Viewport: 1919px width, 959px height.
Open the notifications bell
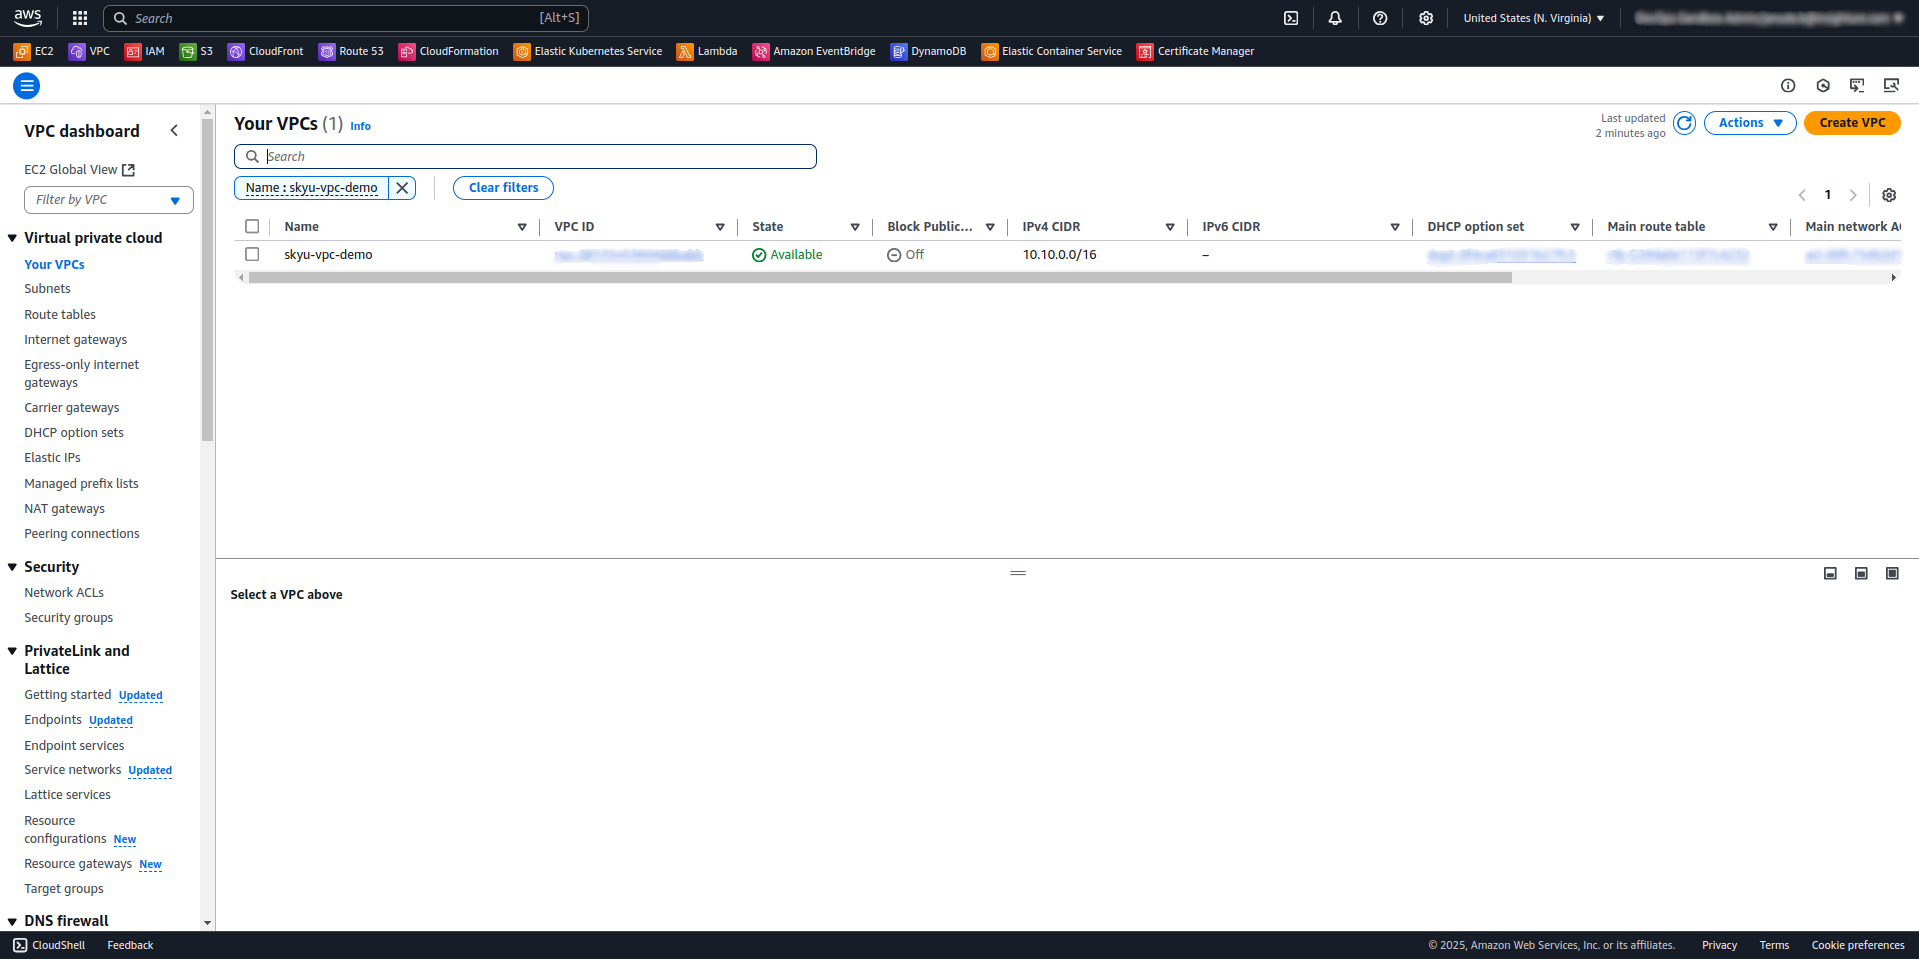[x=1335, y=18]
